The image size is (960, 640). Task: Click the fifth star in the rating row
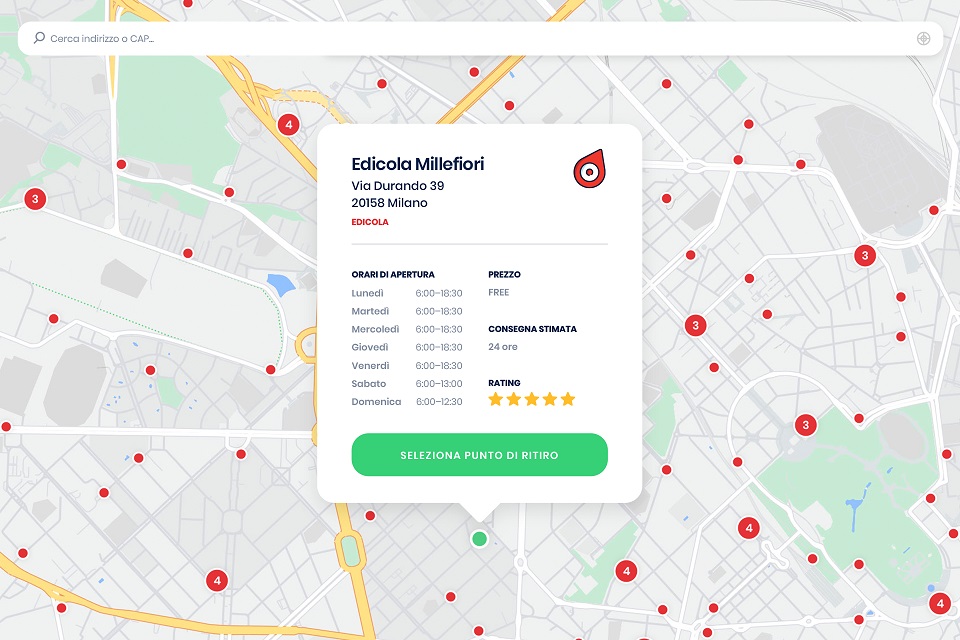(x=567, y=398)
